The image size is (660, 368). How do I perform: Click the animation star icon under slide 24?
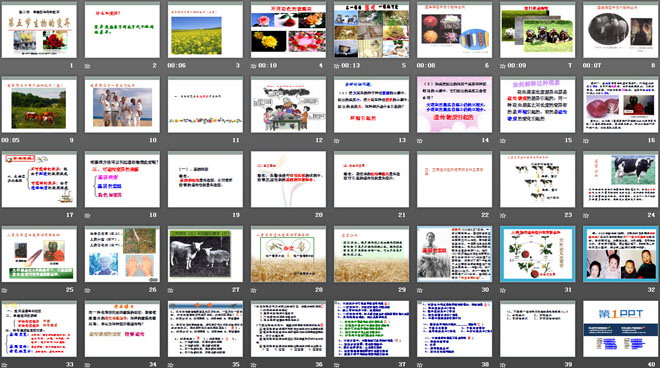[586, 215]
